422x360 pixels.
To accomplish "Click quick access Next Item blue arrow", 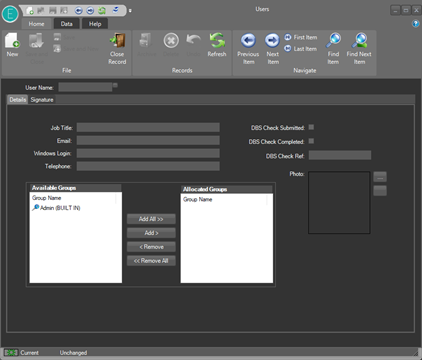I will tap(90, 11).
